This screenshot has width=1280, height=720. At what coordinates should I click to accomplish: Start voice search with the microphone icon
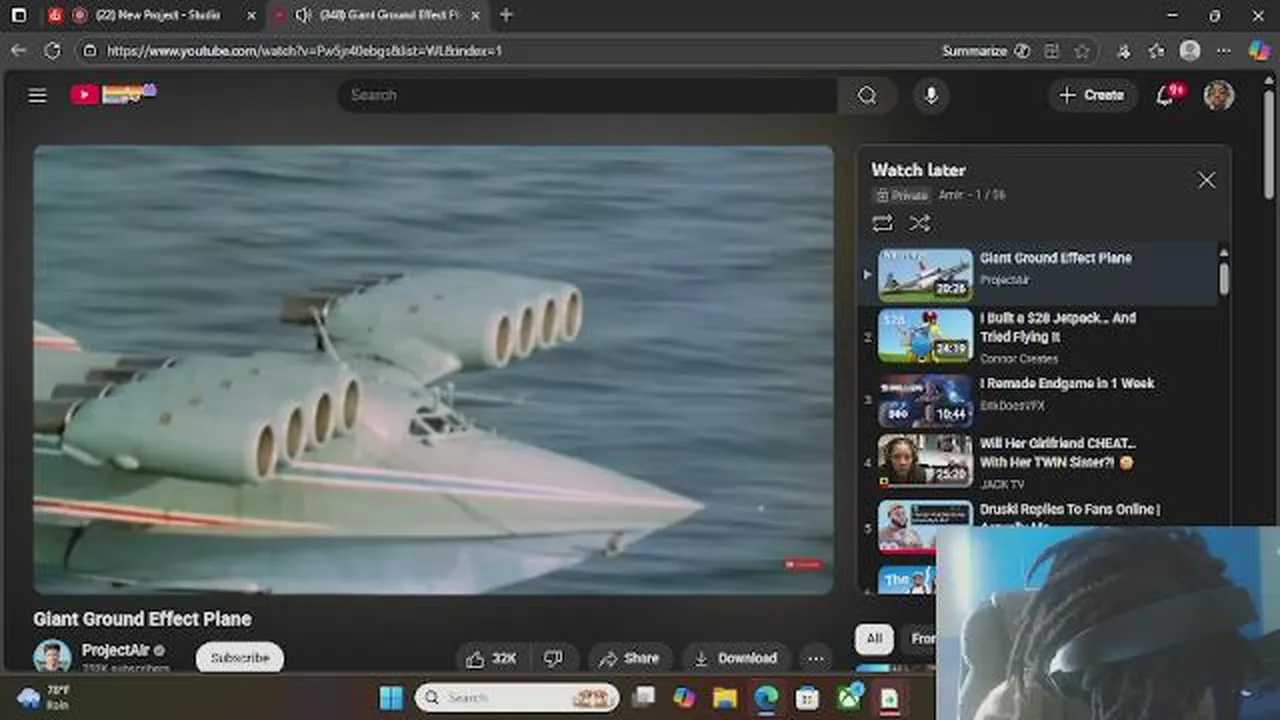pyautogui.click(x=931, y=95)
